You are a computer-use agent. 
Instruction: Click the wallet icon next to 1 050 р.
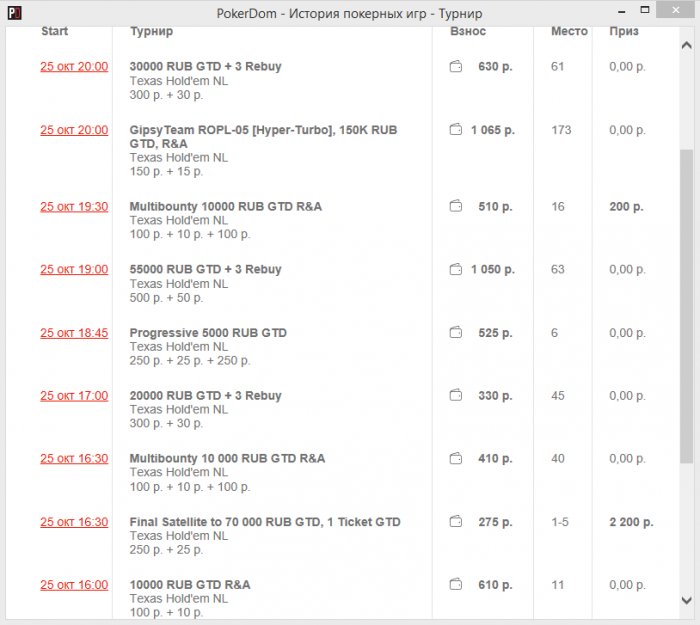point(456,270)
